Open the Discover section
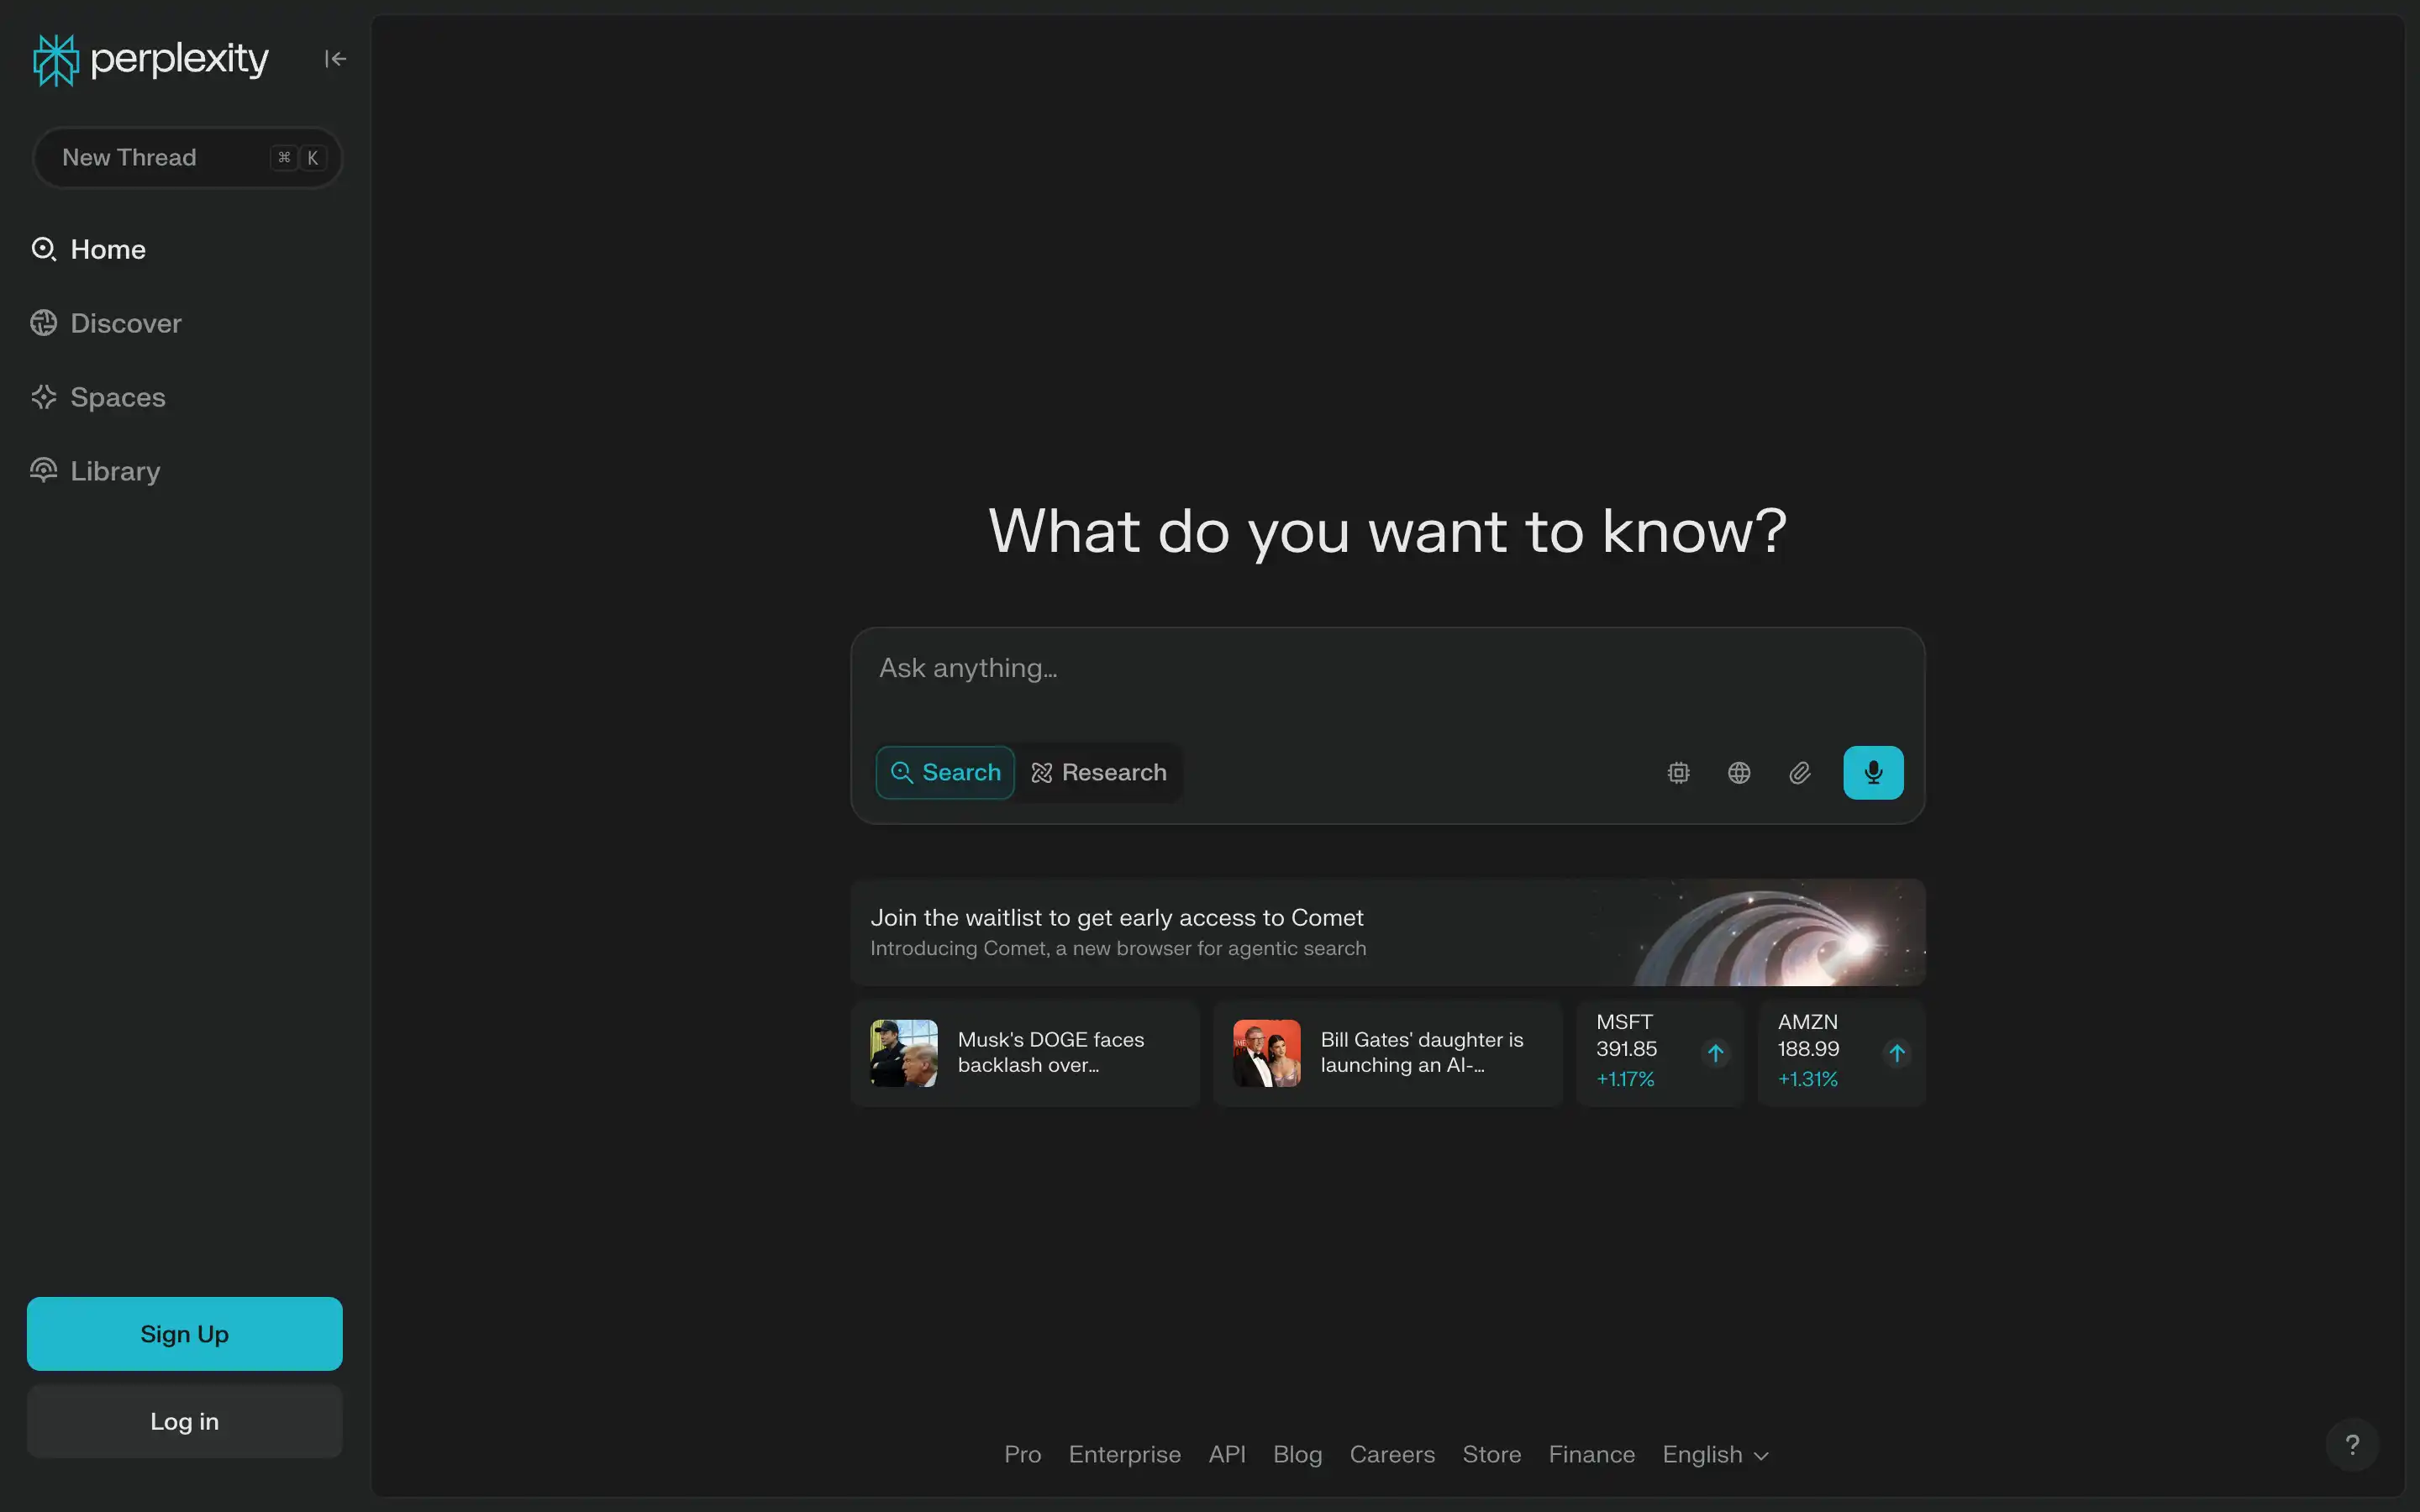The width and height of the screenshot is (2420, 1512). [106, 323]
